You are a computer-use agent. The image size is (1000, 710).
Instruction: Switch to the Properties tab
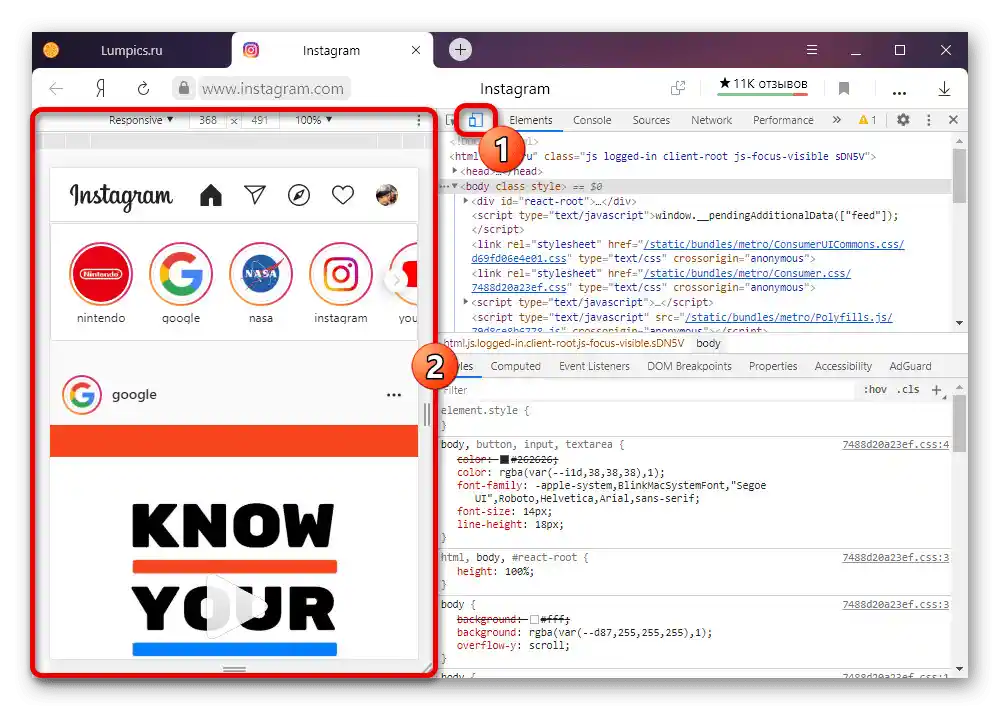(773, 366)
